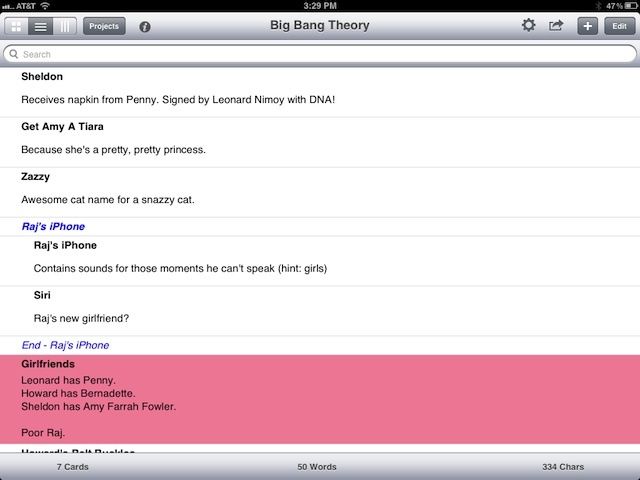Add a new card with plus button

(x=587, y=27)
